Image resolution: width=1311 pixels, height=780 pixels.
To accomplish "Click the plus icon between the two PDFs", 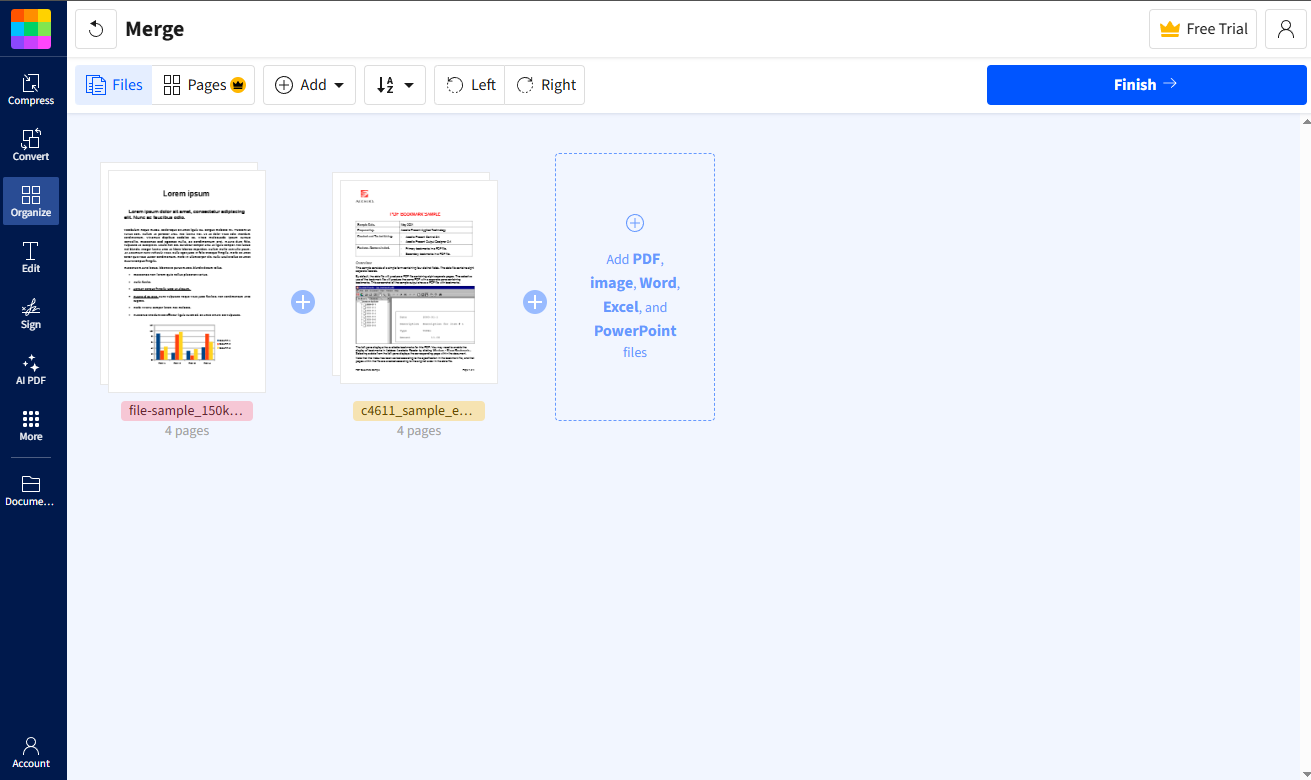I will click(303, 301).
